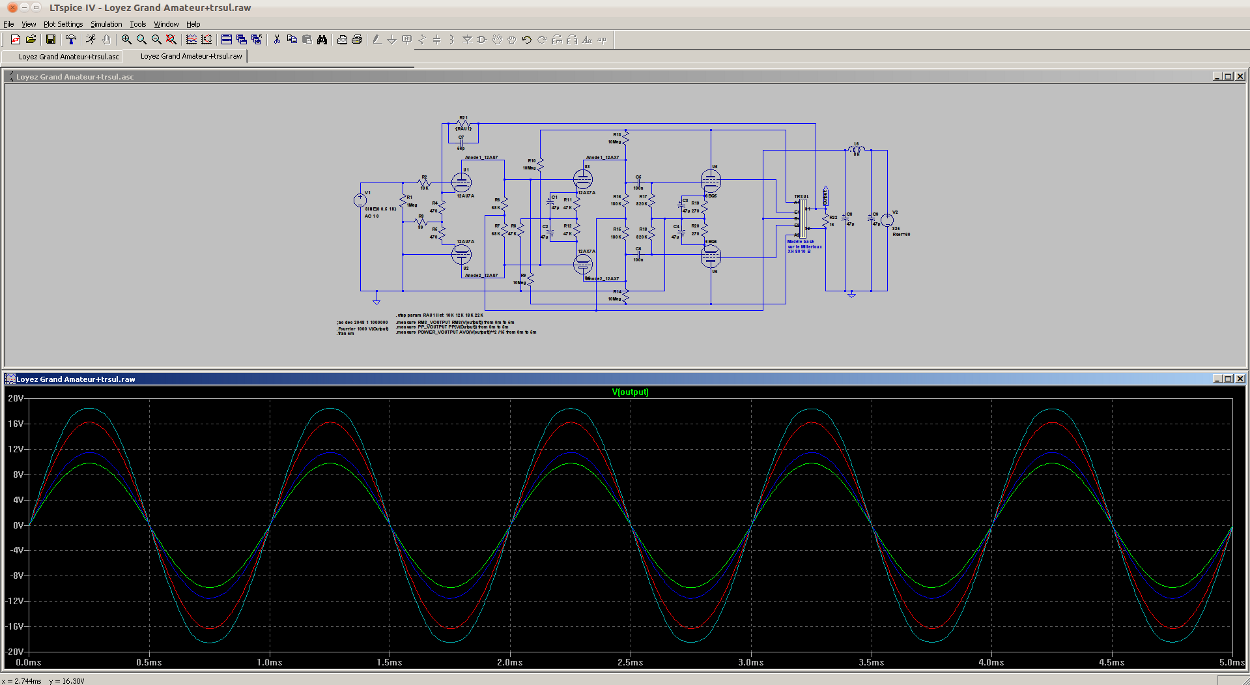Cascade windows with the Cascade icon
The height and width of the screenshot is (685, 1250).
(242, 39)
